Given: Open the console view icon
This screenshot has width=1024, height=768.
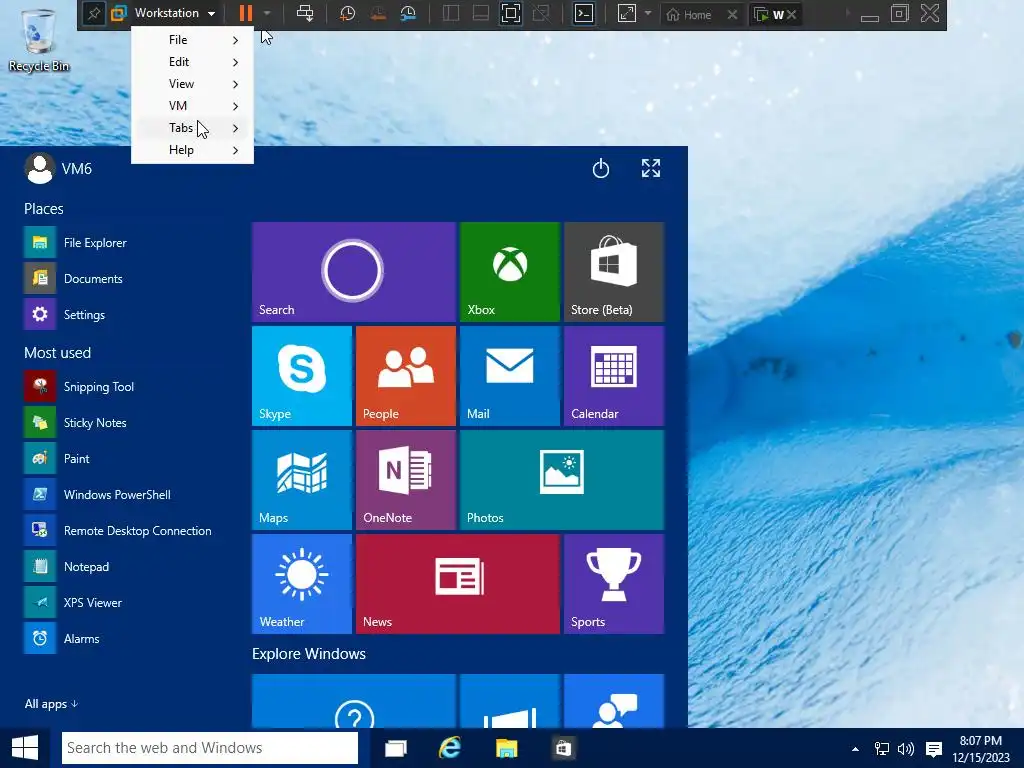Looking at the screenshot, I should pyautogui.click(x=584, y=13).
